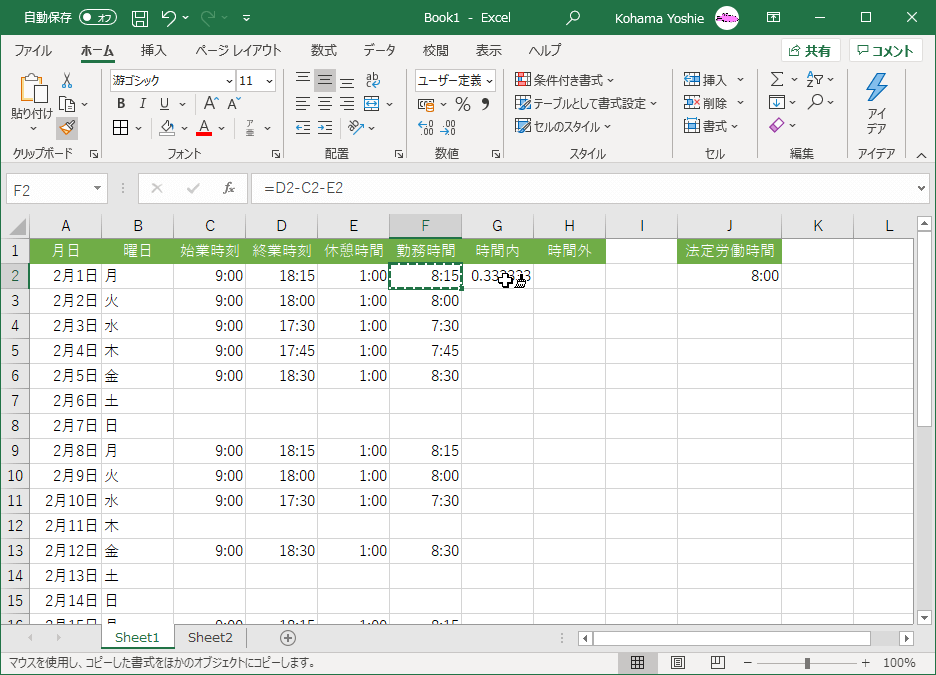Click the Comma Style icon
Viewport: 936px width, 675px height.
485,104
